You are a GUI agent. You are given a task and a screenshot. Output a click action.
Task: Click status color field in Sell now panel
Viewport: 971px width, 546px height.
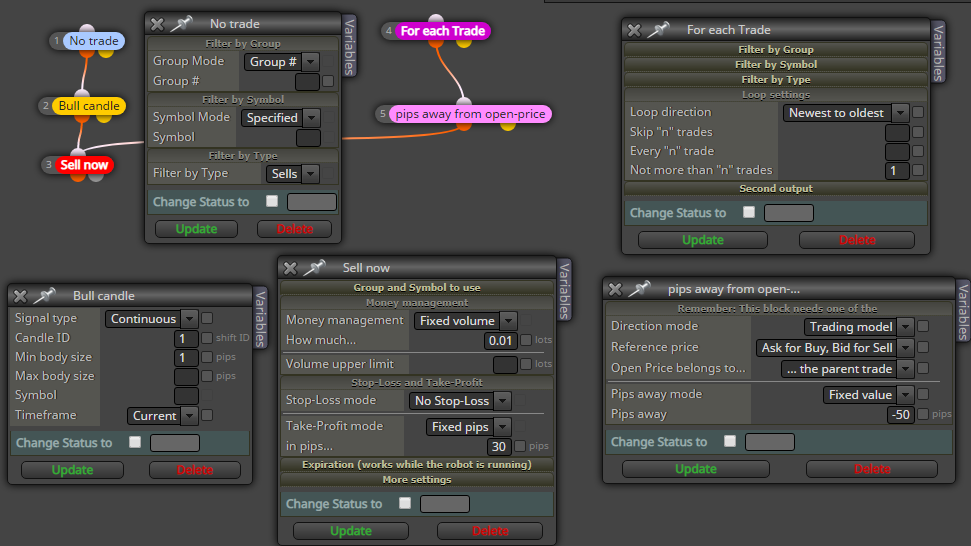[x=445, y=504]
